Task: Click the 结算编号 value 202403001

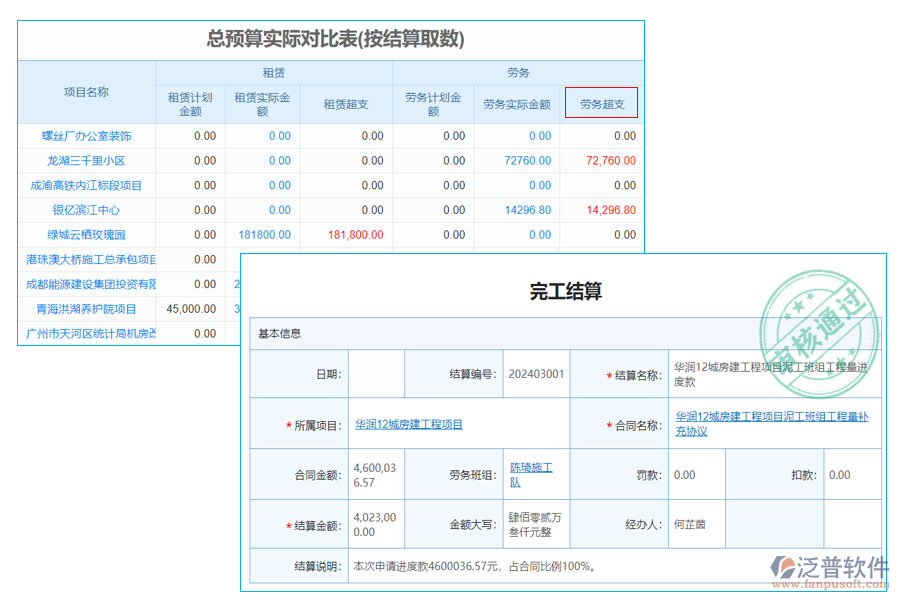Action: [535, 374]
